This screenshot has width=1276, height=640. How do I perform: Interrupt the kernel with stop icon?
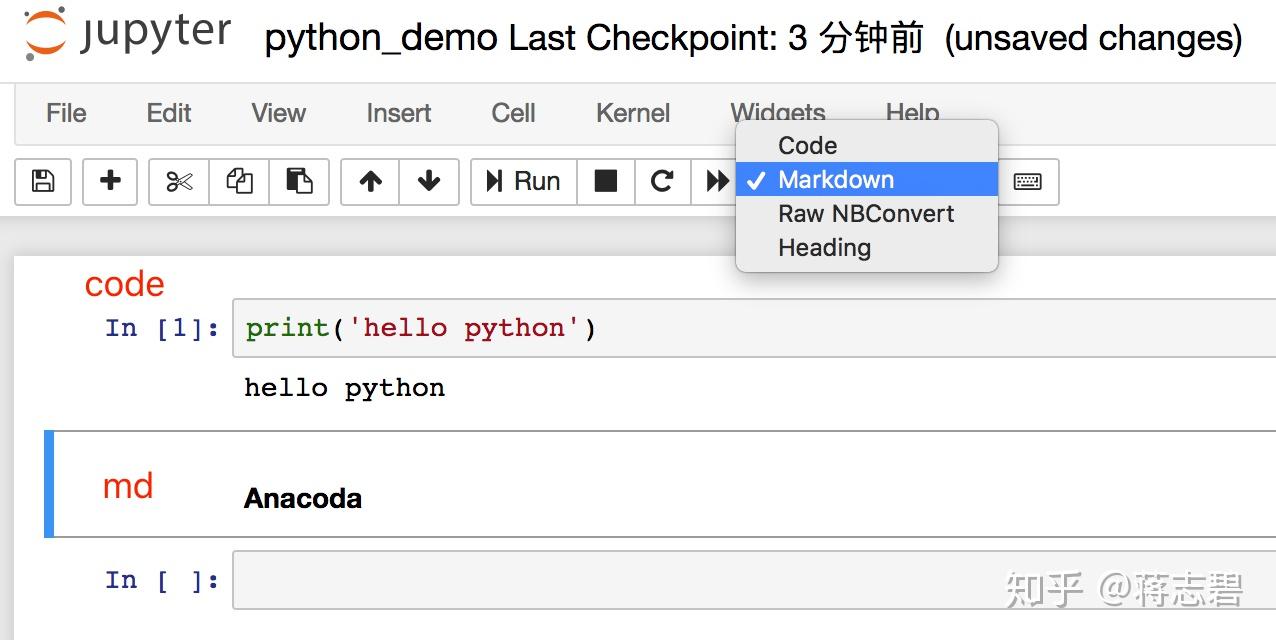coord(605,181)
